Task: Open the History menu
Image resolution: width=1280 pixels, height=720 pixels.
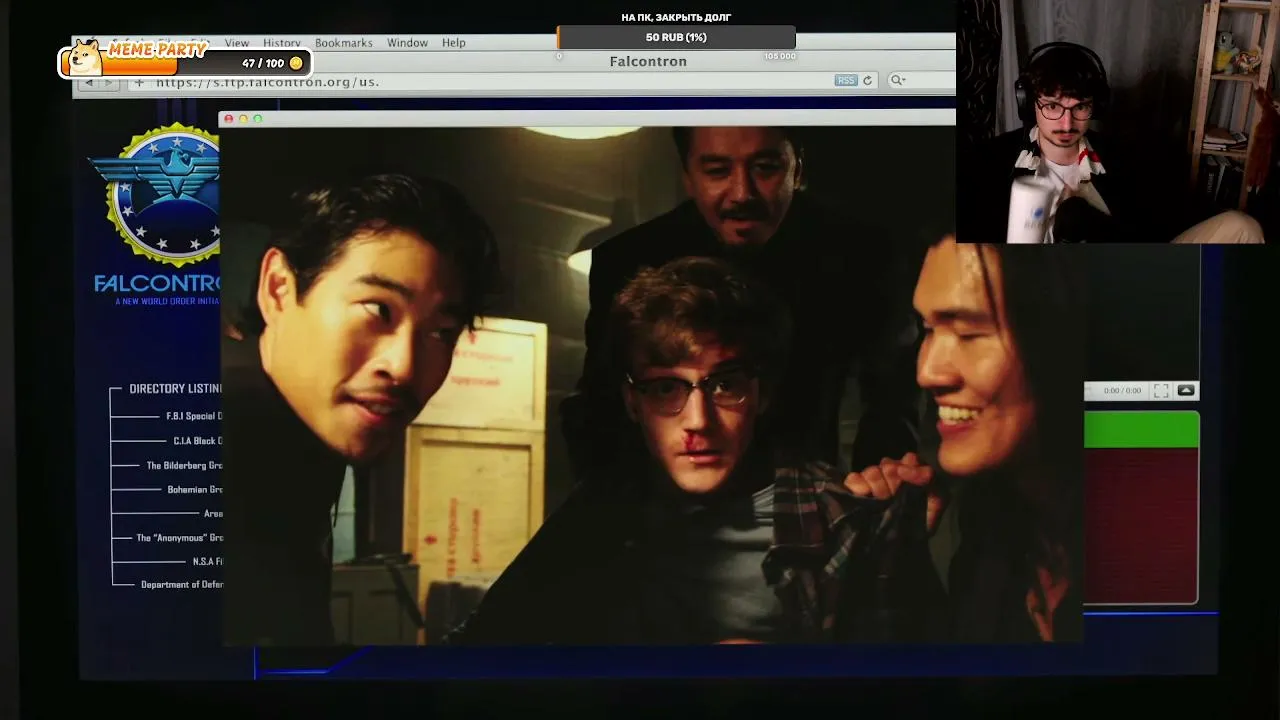Action: [x=282, y=43]
